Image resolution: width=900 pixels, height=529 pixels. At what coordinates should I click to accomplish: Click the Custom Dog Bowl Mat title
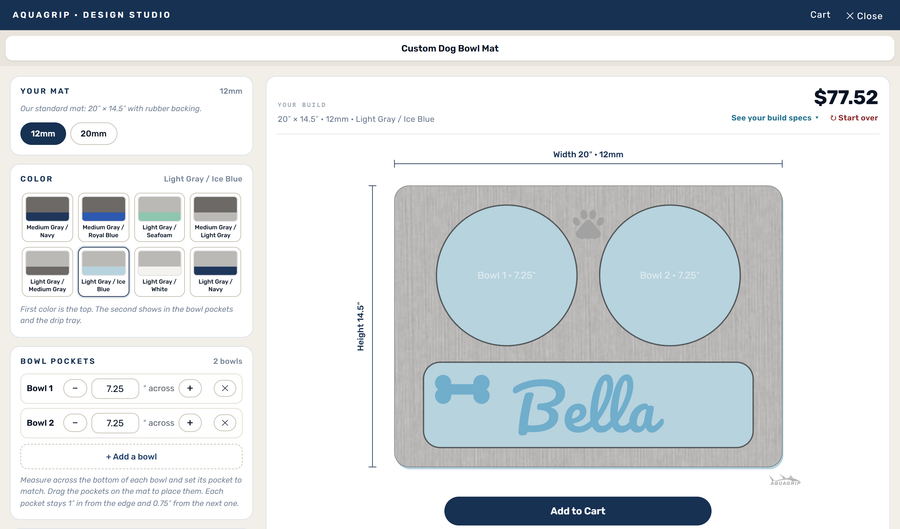pos(450,48)
